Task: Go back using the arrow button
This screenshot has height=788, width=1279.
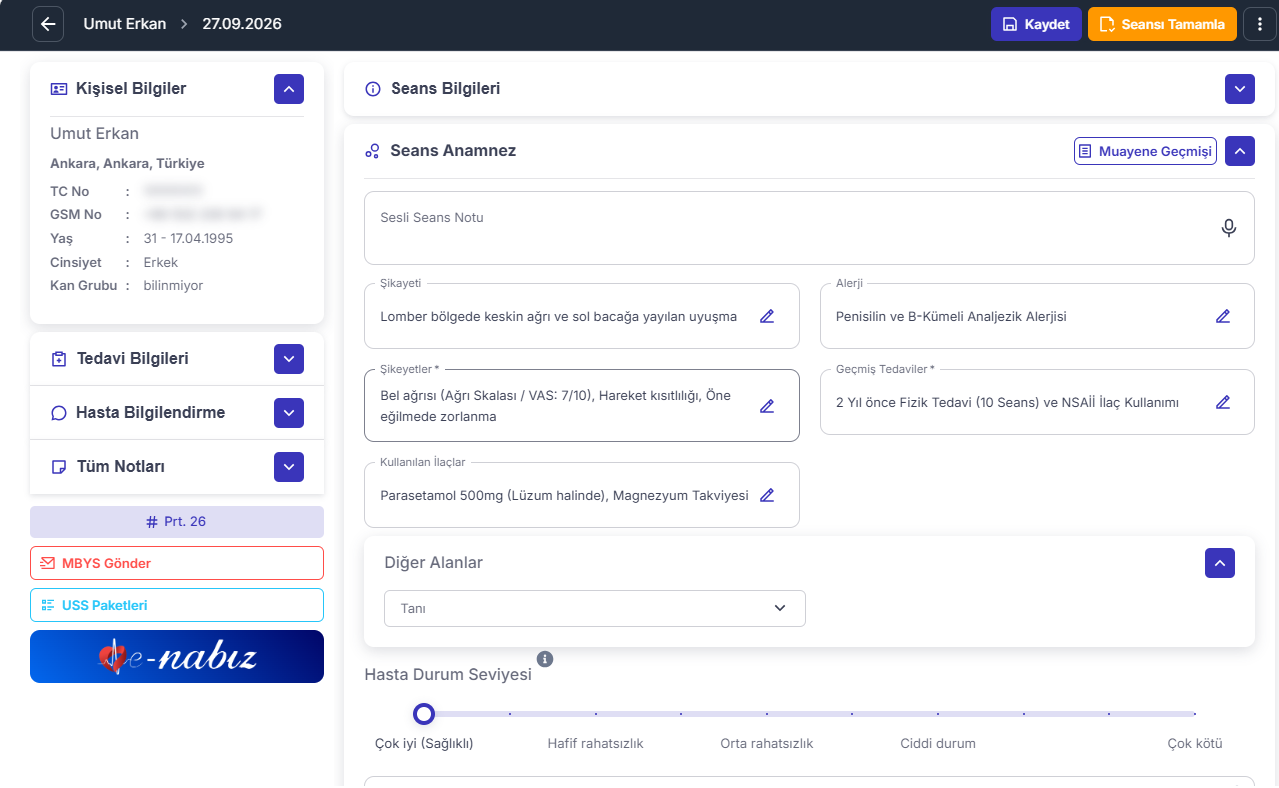Action: (48, 24)
